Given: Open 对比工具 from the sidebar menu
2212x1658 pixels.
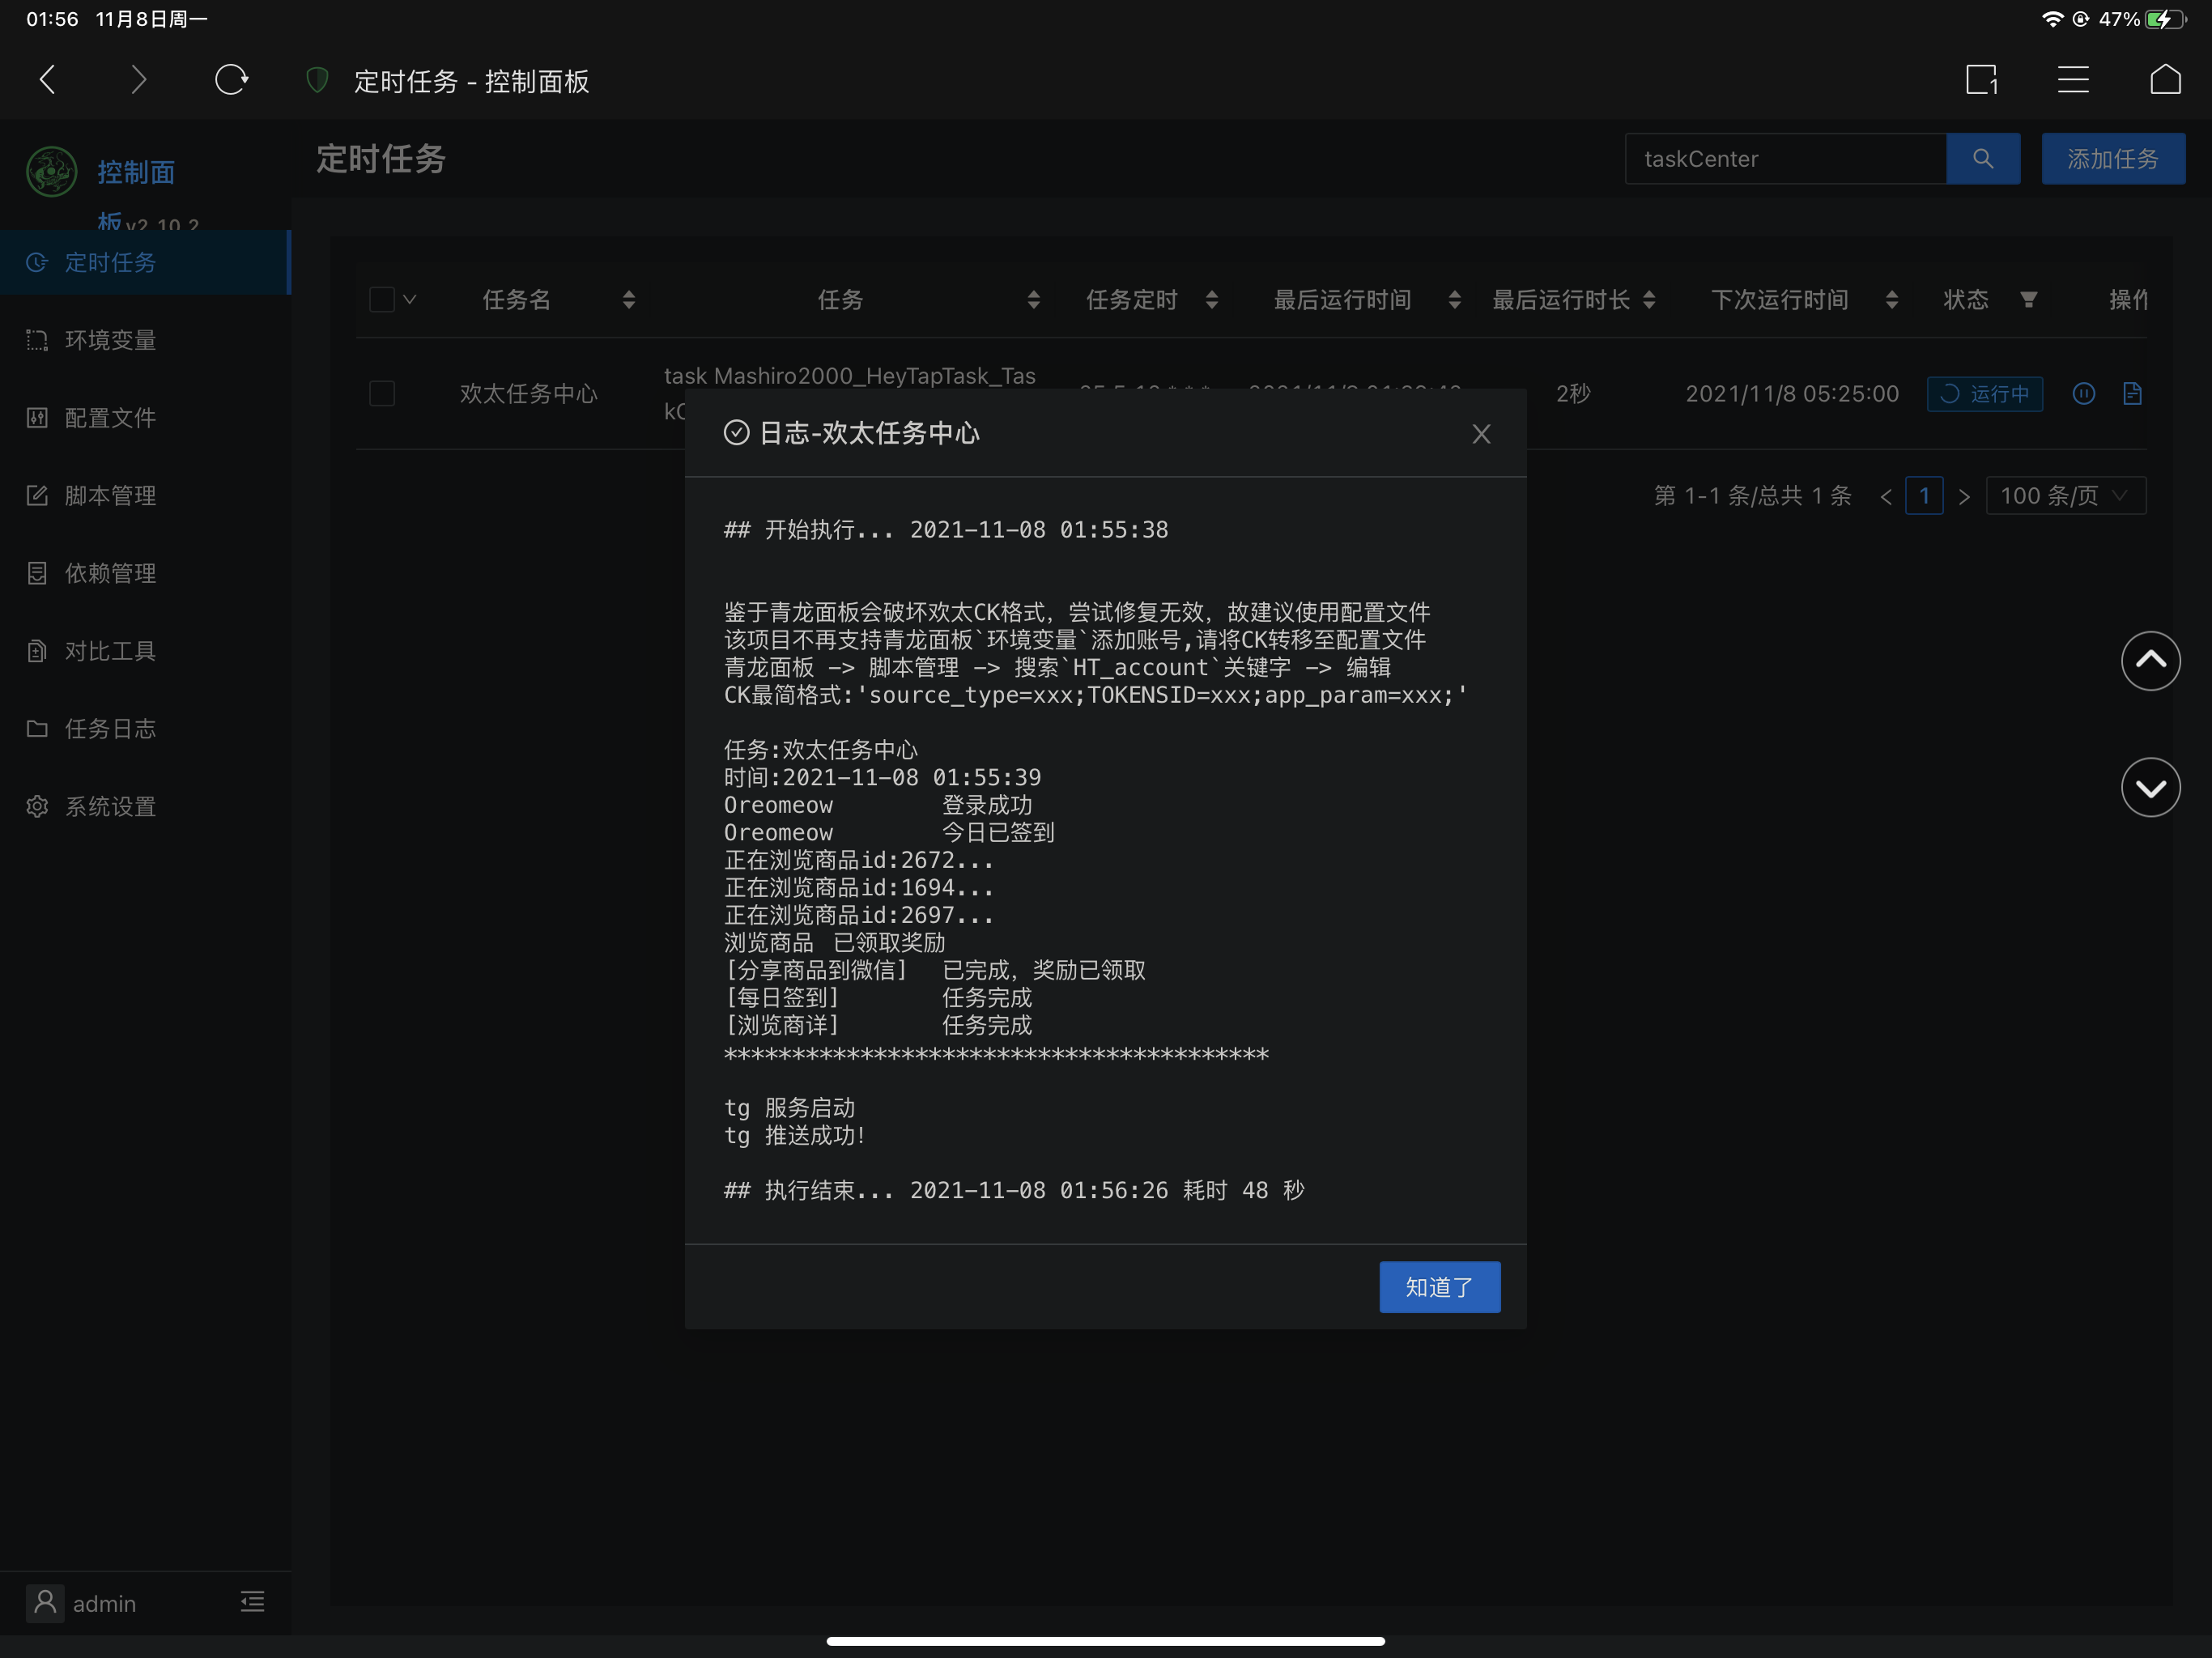Looking at the screenshot, I should (110, 650).
